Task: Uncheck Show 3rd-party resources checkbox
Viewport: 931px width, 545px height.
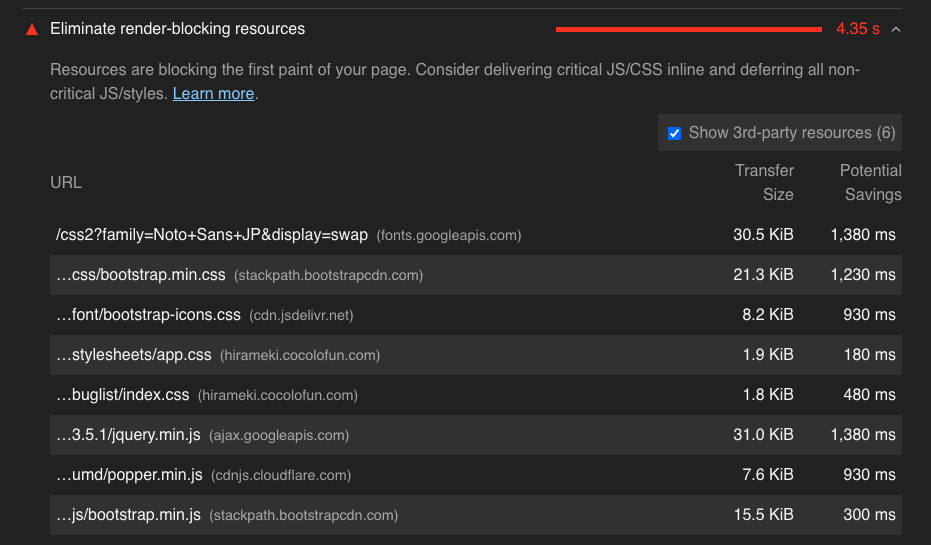Action: [x=674, y=133]
